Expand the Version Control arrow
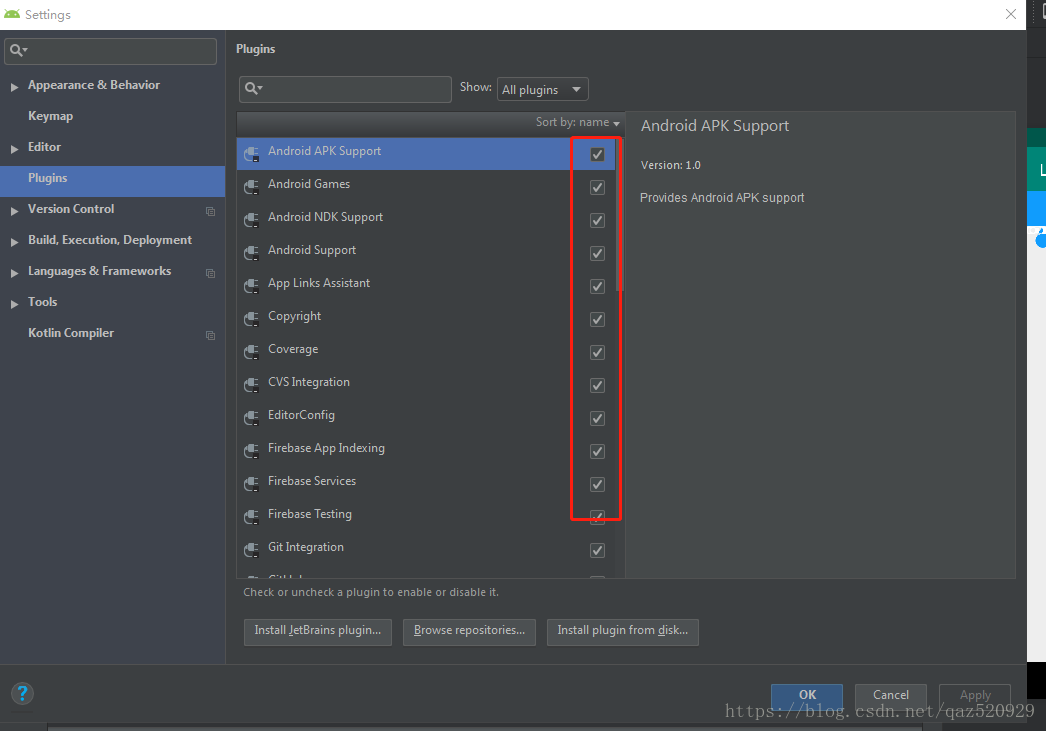 pyautogui.click(x=14, y=211)
